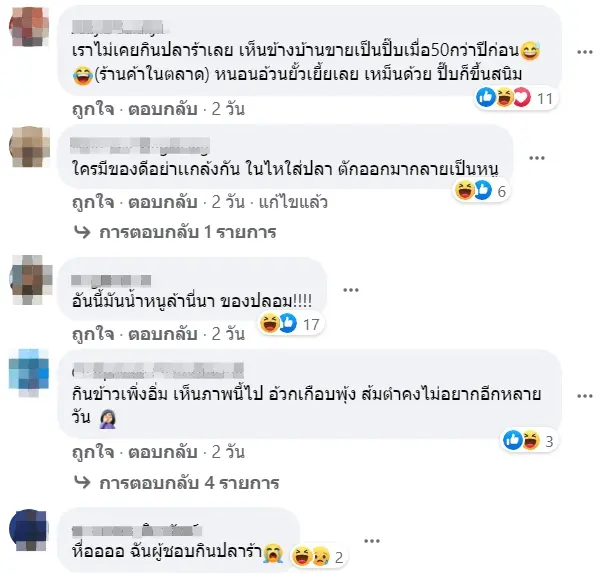Open three-dot menu next to ของปลอม comment
Screen dimensions: 605x574
point(351,290)
